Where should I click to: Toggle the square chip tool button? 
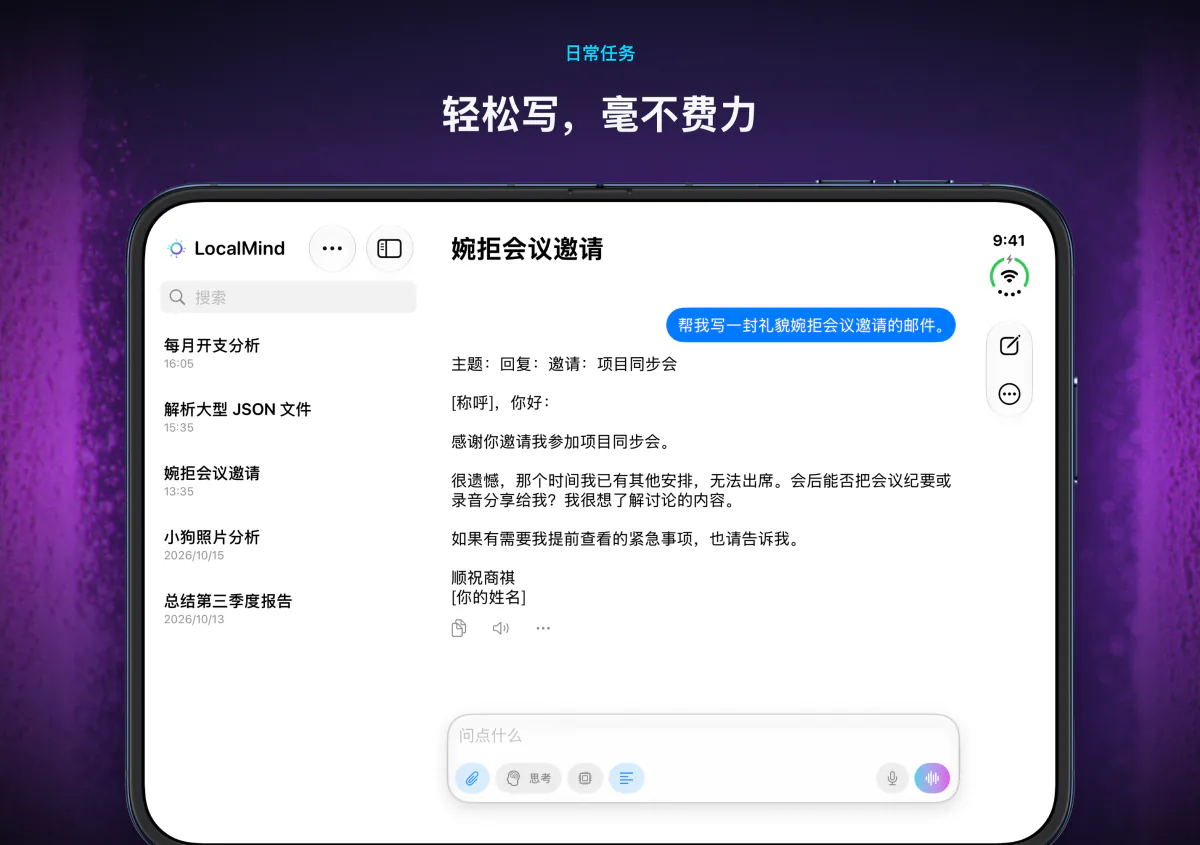tap(585, 778)
